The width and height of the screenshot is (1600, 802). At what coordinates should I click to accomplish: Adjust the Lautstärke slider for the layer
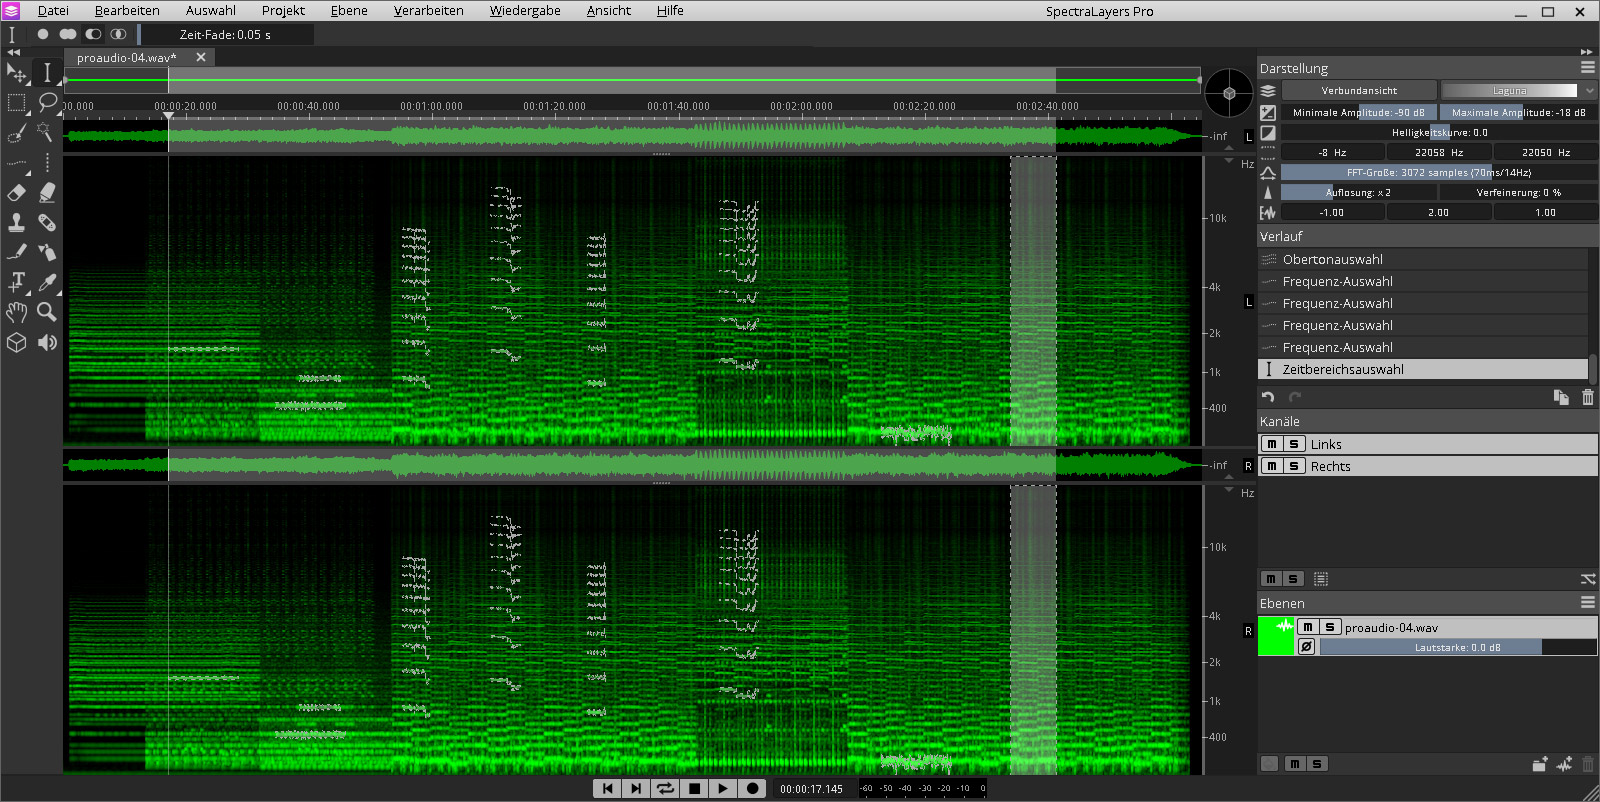(x=1457, y=647)
